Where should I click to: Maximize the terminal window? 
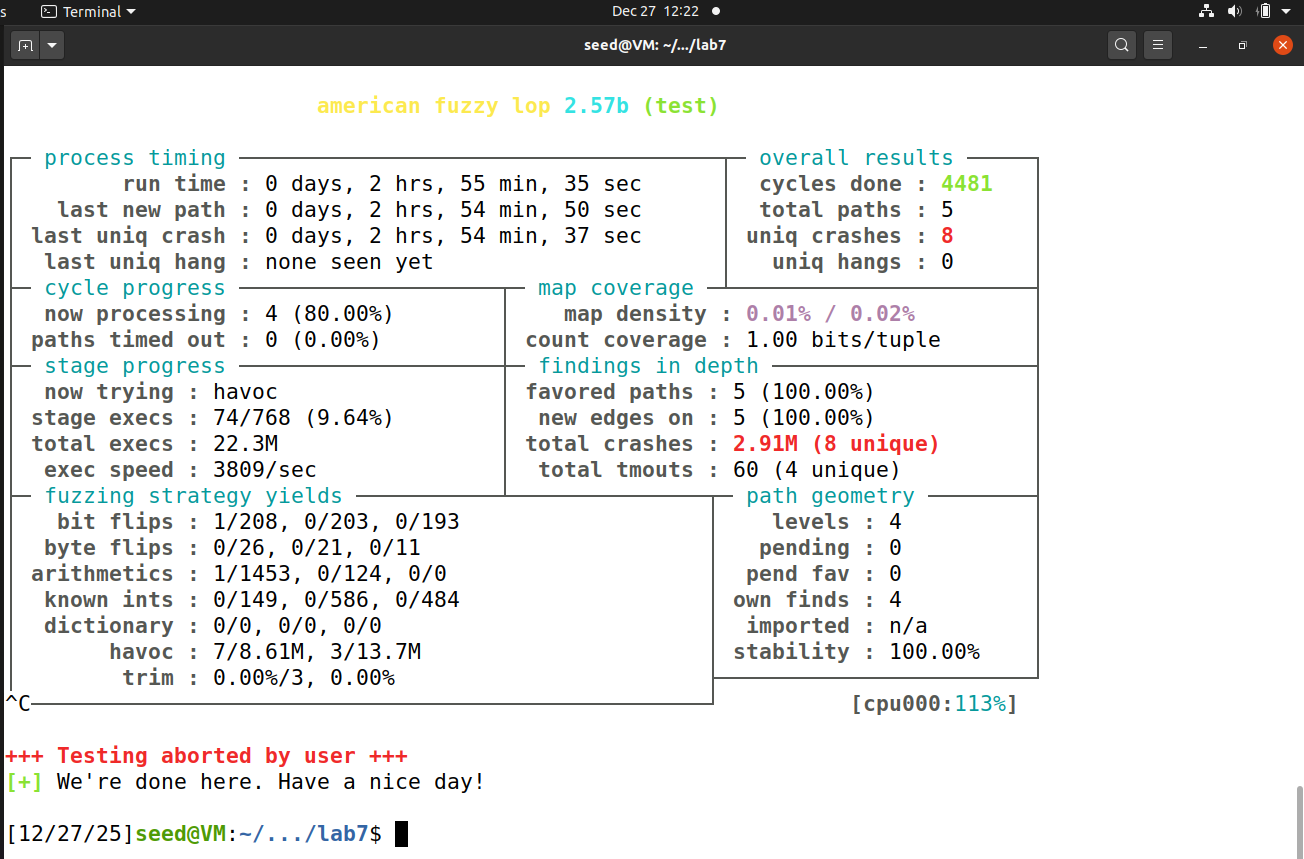tap(1243, 45)
